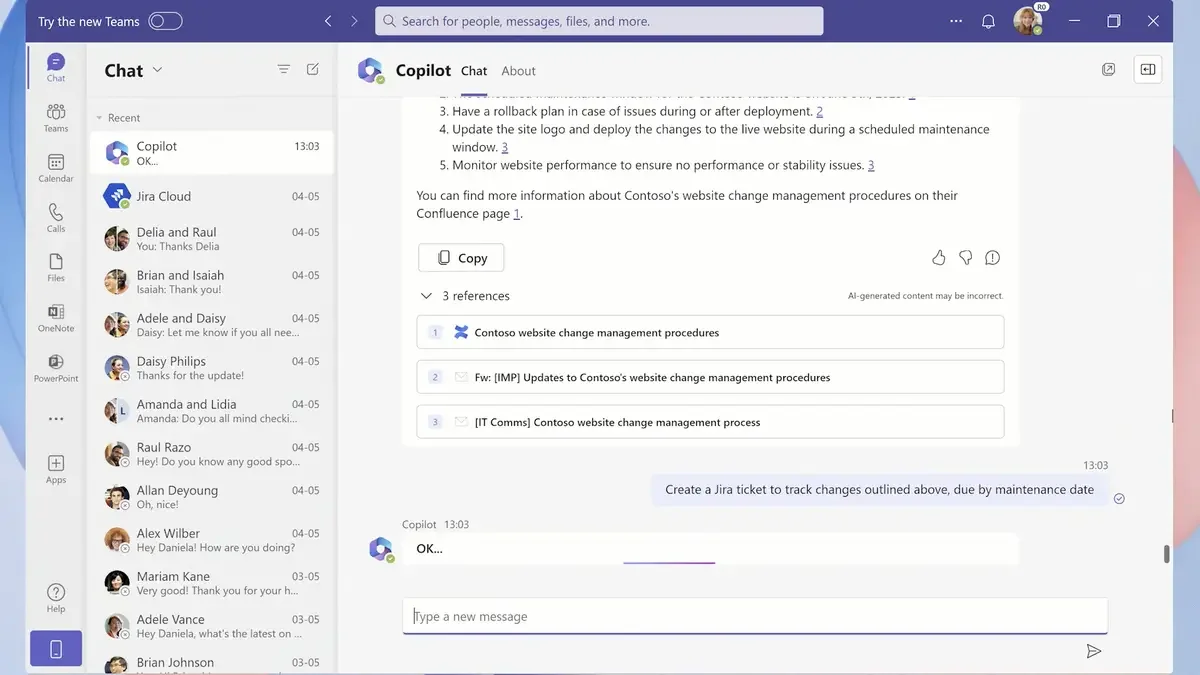The height and width of the screenshot is (675, 1200).
Task: Switch to the About tab in Copilot
Action: pos(518,71)
